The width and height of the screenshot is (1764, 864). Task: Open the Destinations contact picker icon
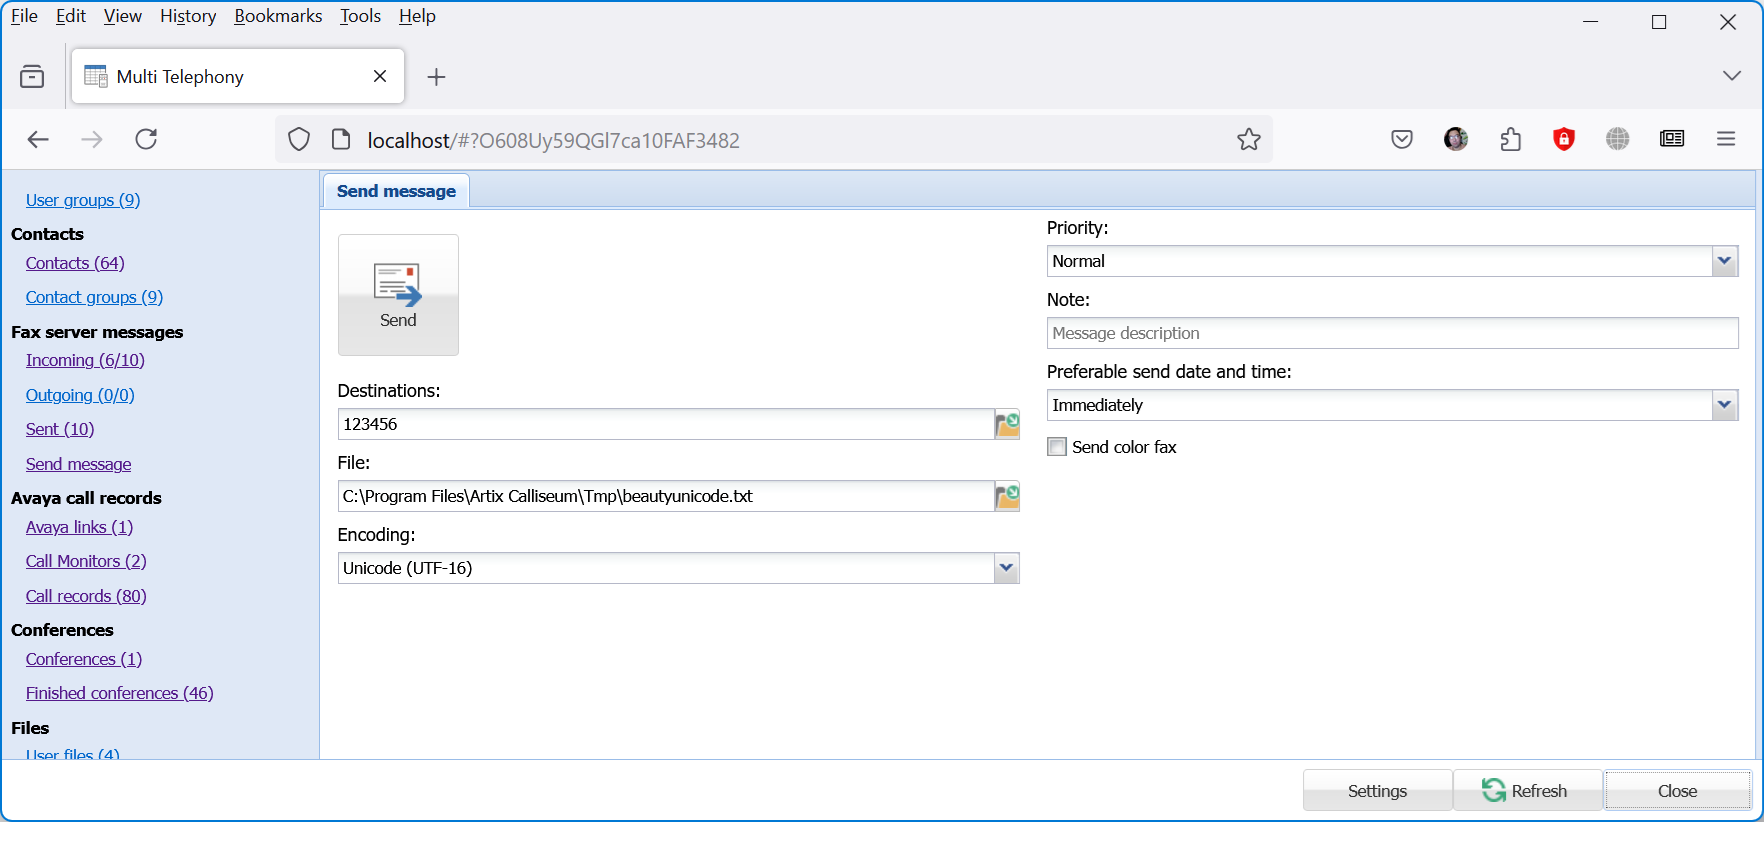pos(1007,424)
